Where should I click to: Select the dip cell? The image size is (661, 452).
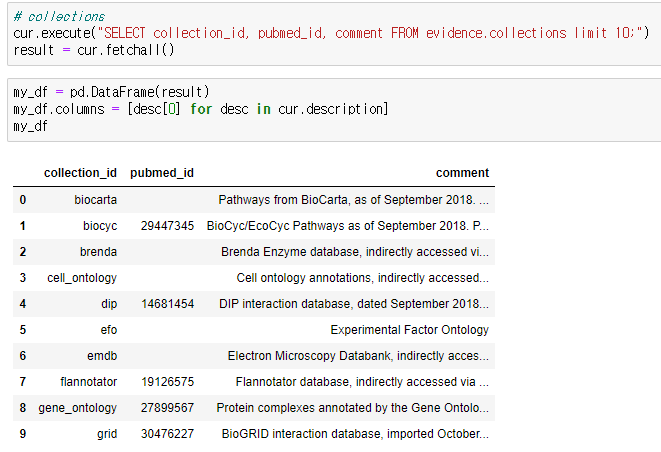tap(109, 304)
